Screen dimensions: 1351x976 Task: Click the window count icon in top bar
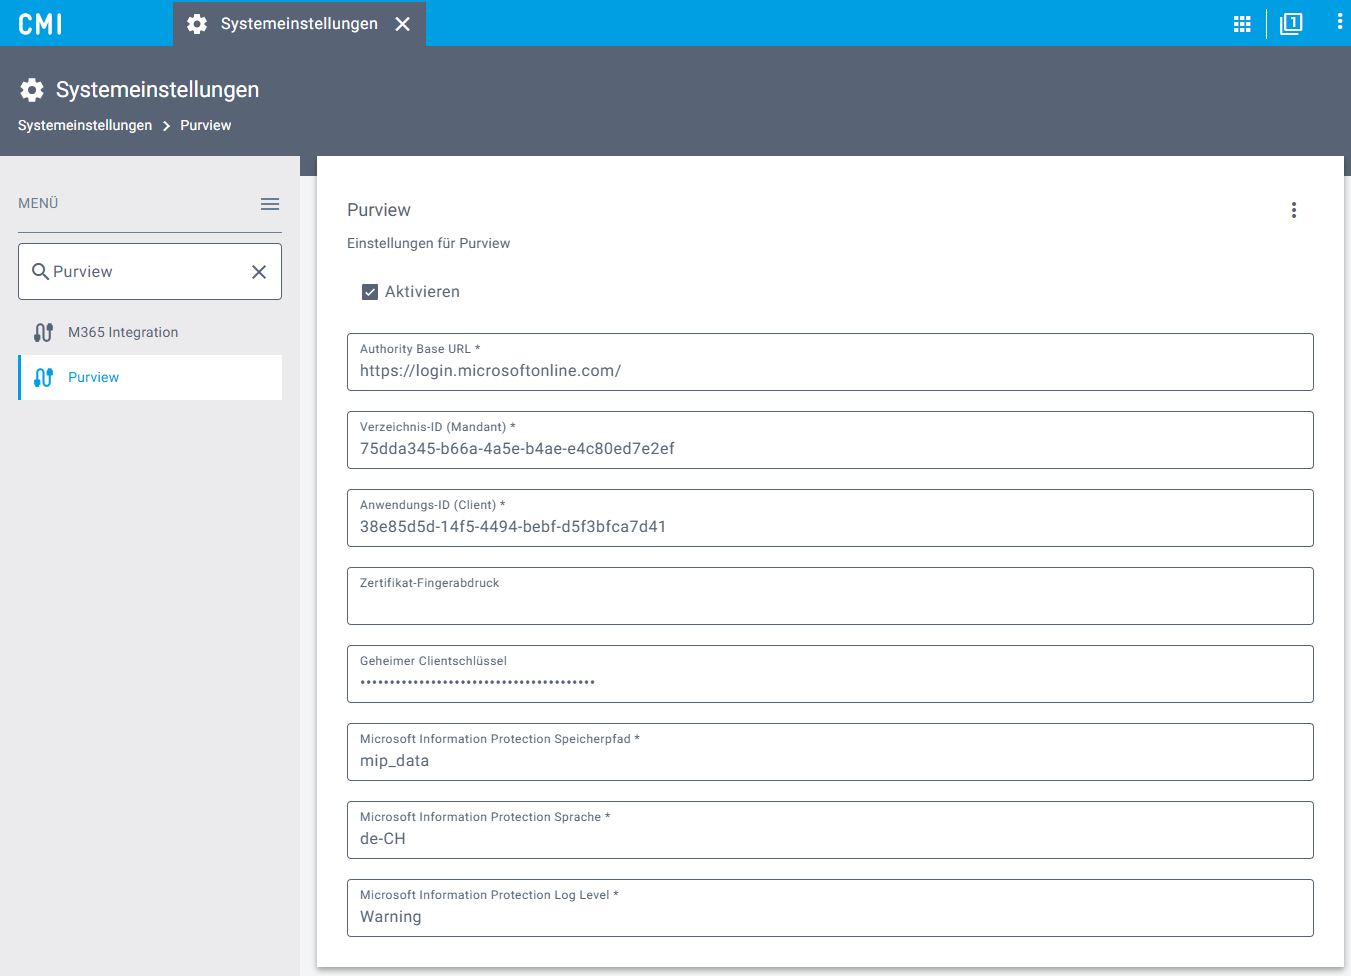(x=1291, y=23)
